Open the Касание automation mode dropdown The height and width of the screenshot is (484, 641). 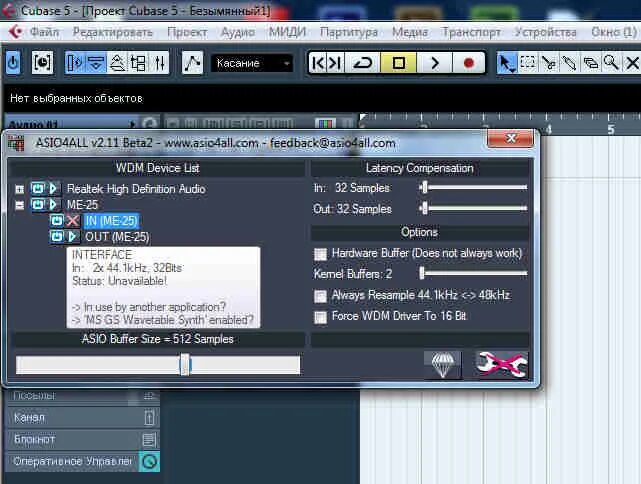point(252,63)
